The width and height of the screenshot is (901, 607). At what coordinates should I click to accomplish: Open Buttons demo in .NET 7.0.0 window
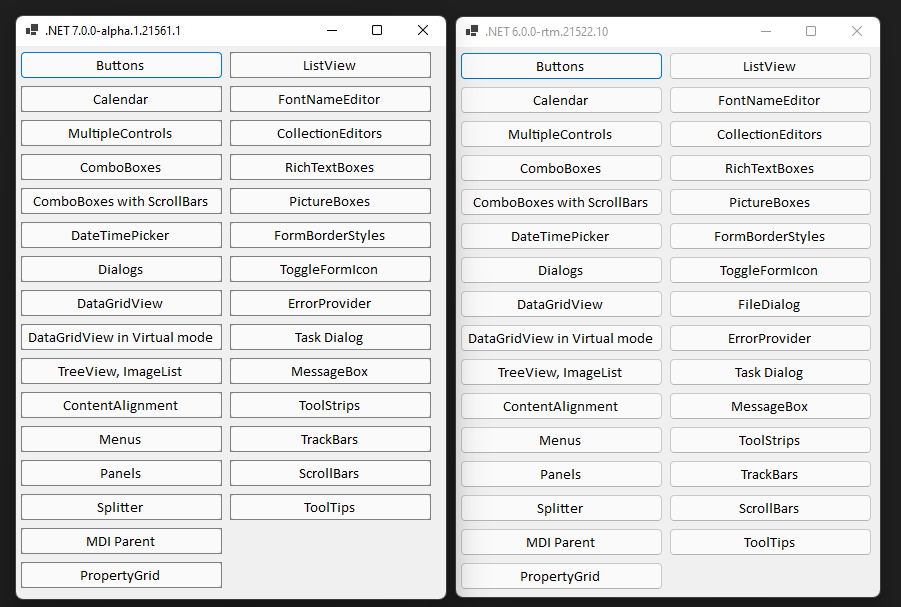coord(121,66)
